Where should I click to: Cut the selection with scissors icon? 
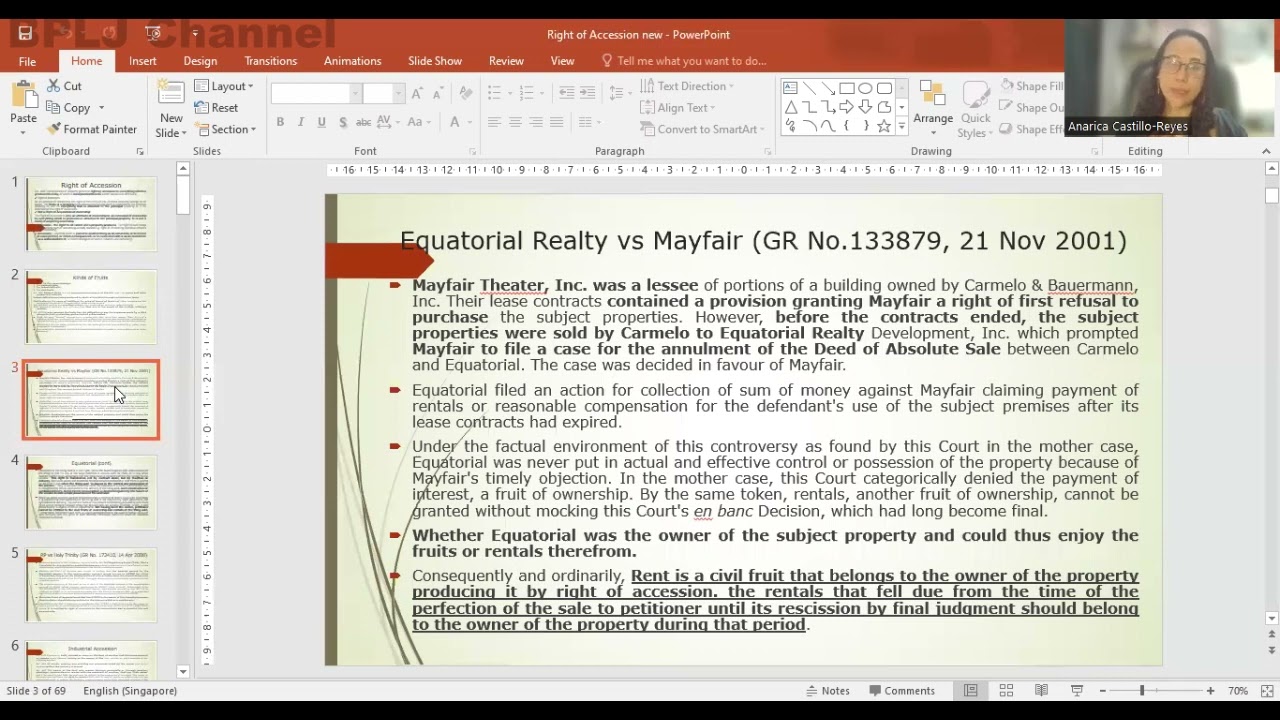(65, 86)
